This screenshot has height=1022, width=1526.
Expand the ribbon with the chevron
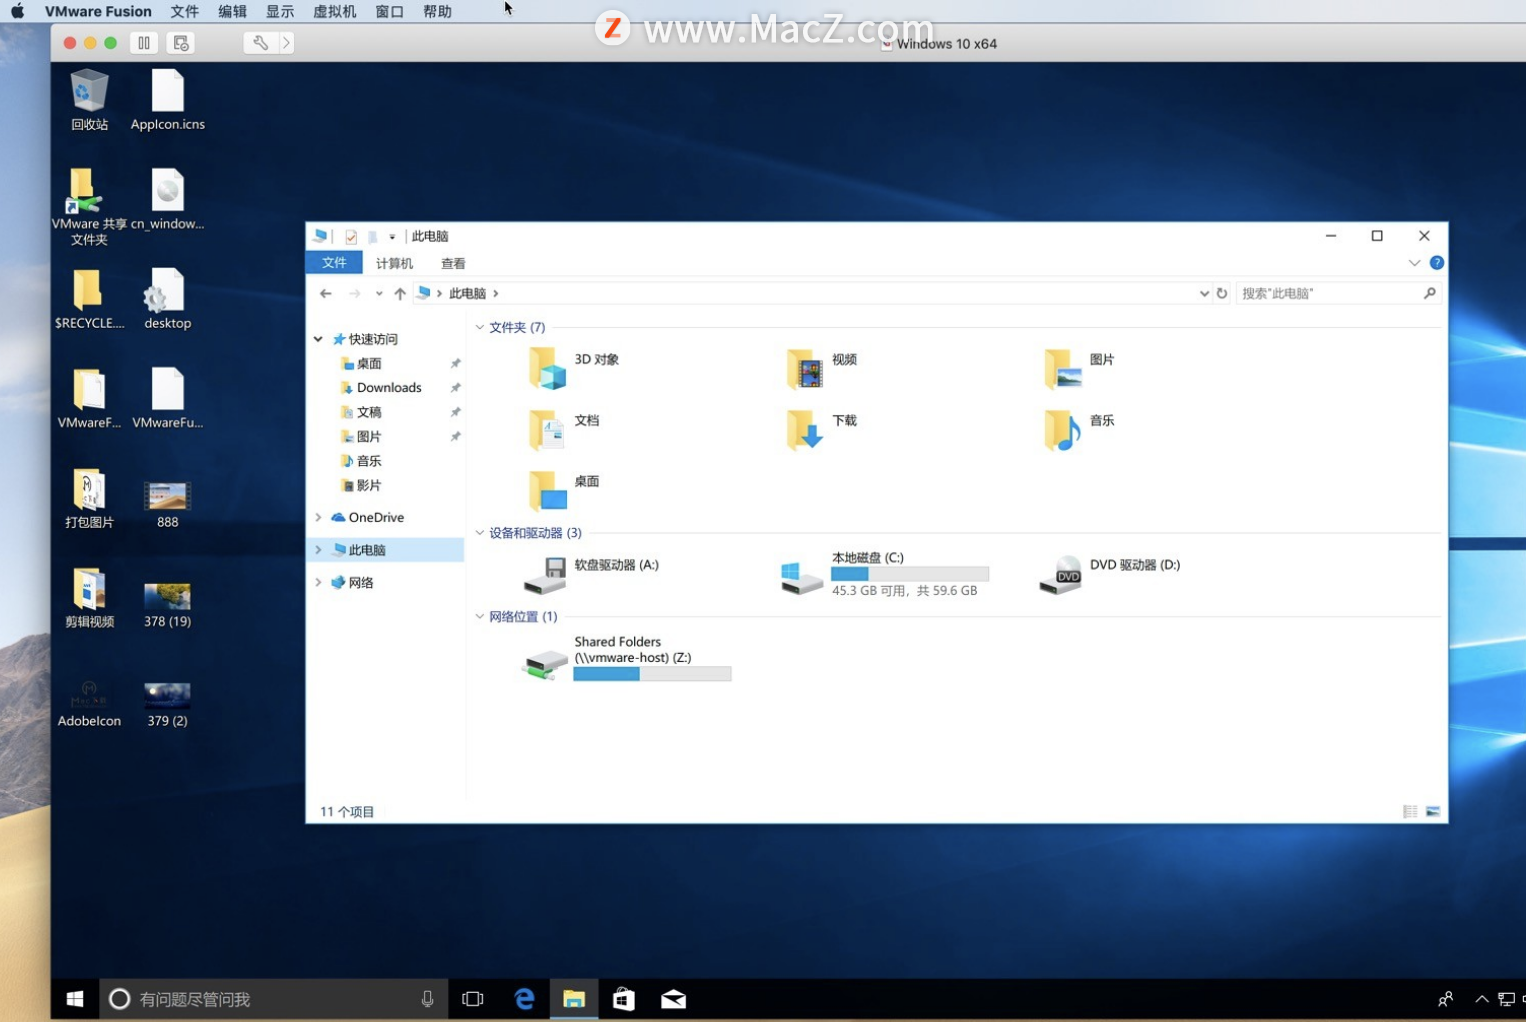(1414, 263)
